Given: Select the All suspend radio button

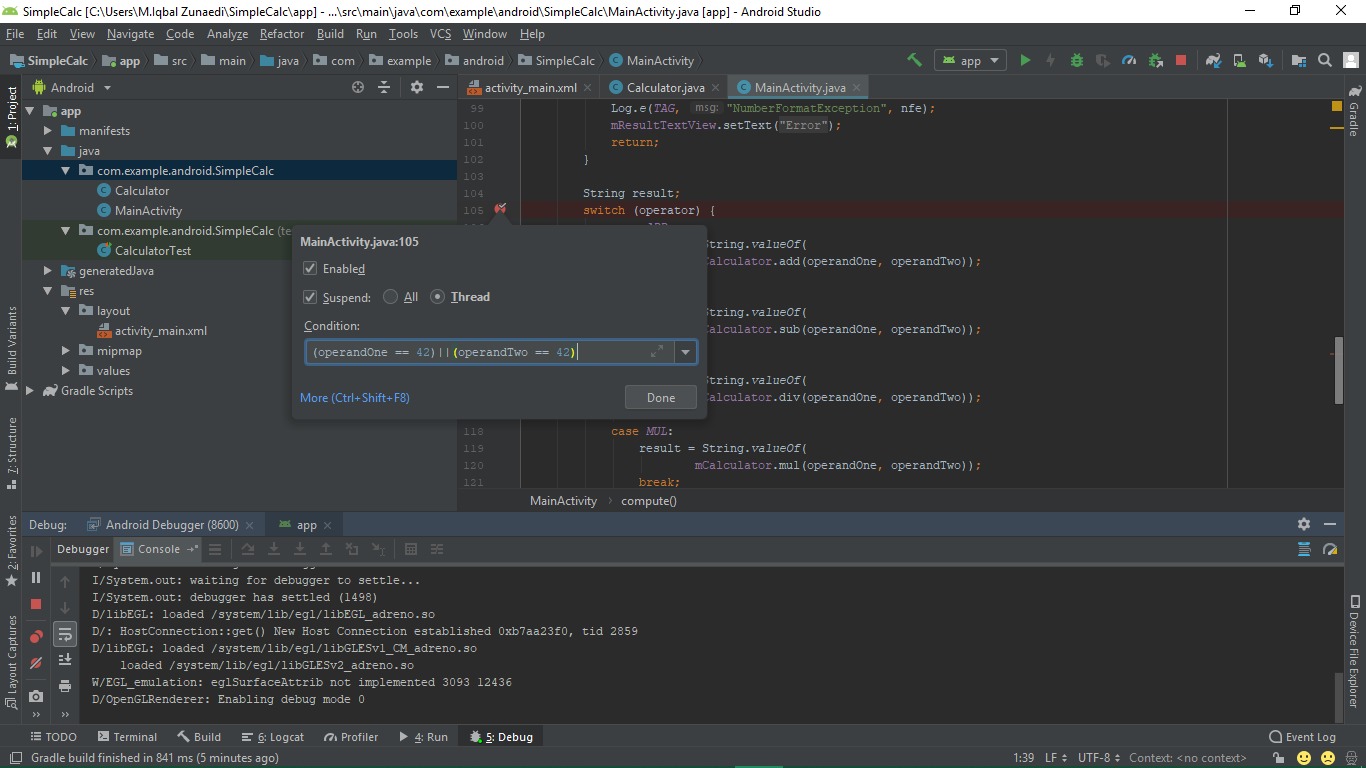Looking at the screenshot, I should point(390,296).
